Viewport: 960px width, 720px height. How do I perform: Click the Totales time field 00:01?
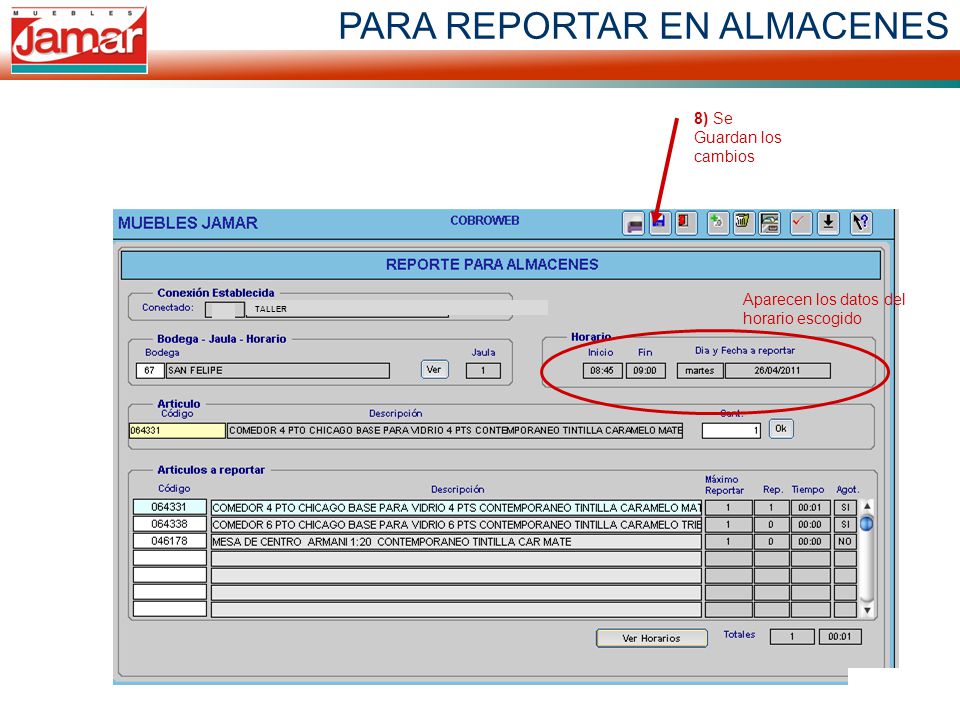[x=840, y=637]
